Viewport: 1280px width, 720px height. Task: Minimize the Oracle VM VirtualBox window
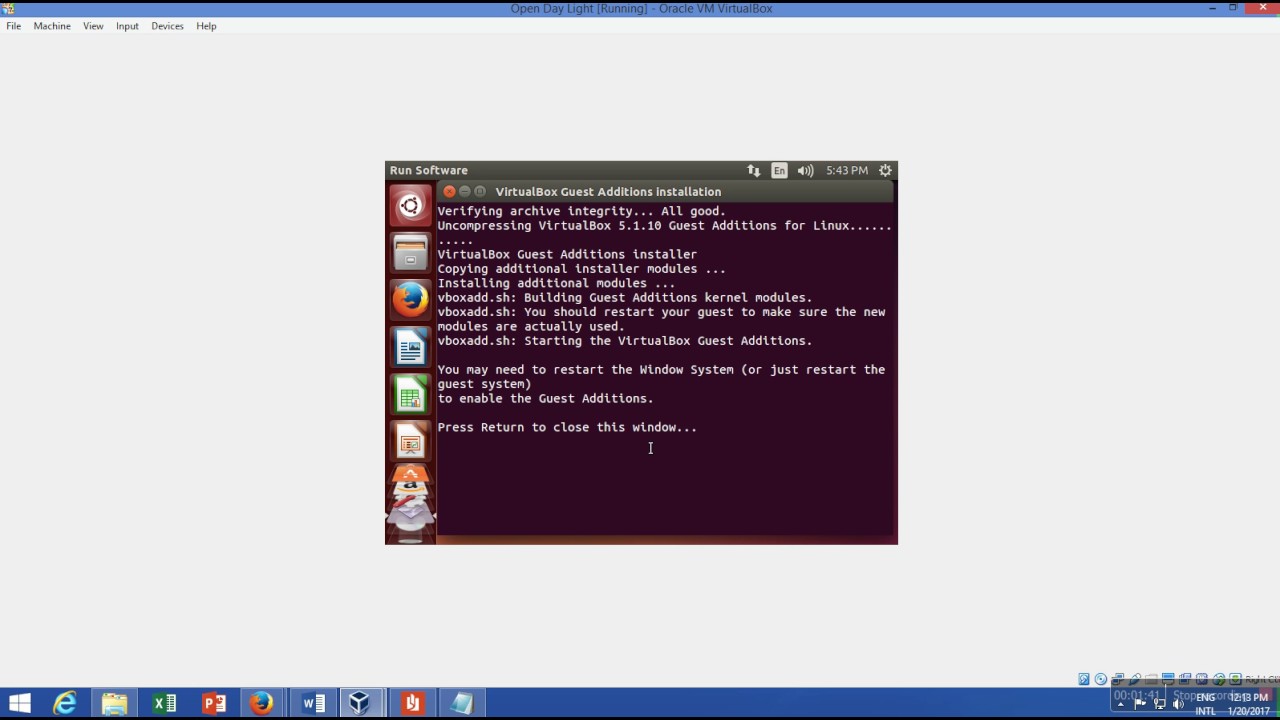pyautogui.click(x=1212, y=8)
